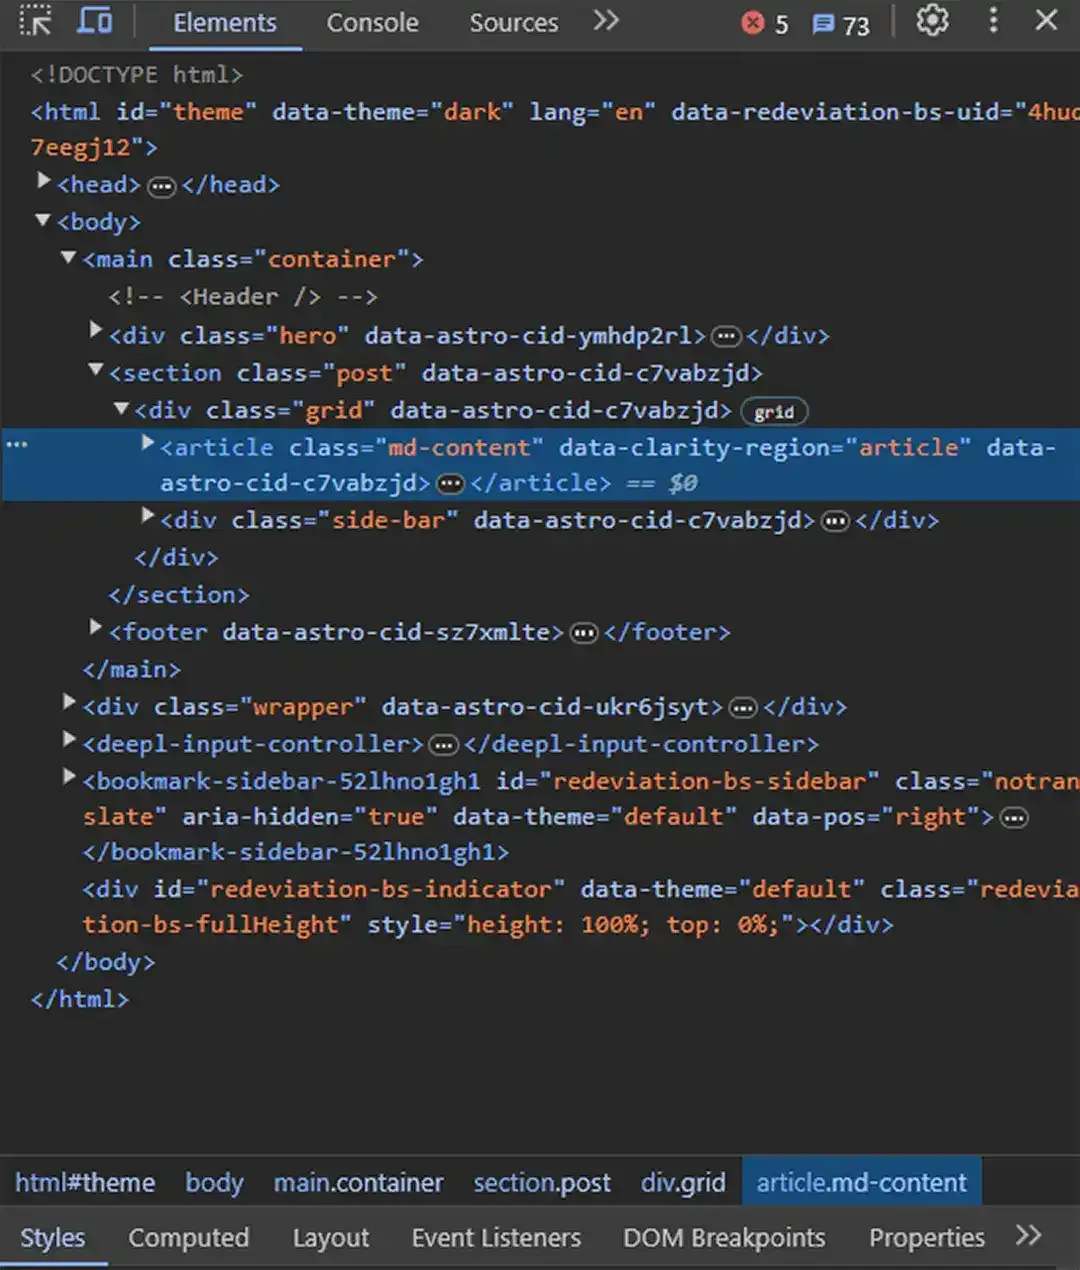Expand the div wrapper node
The width and height of the screenshot is (1080, 1270).
click(x=69, y=703)
